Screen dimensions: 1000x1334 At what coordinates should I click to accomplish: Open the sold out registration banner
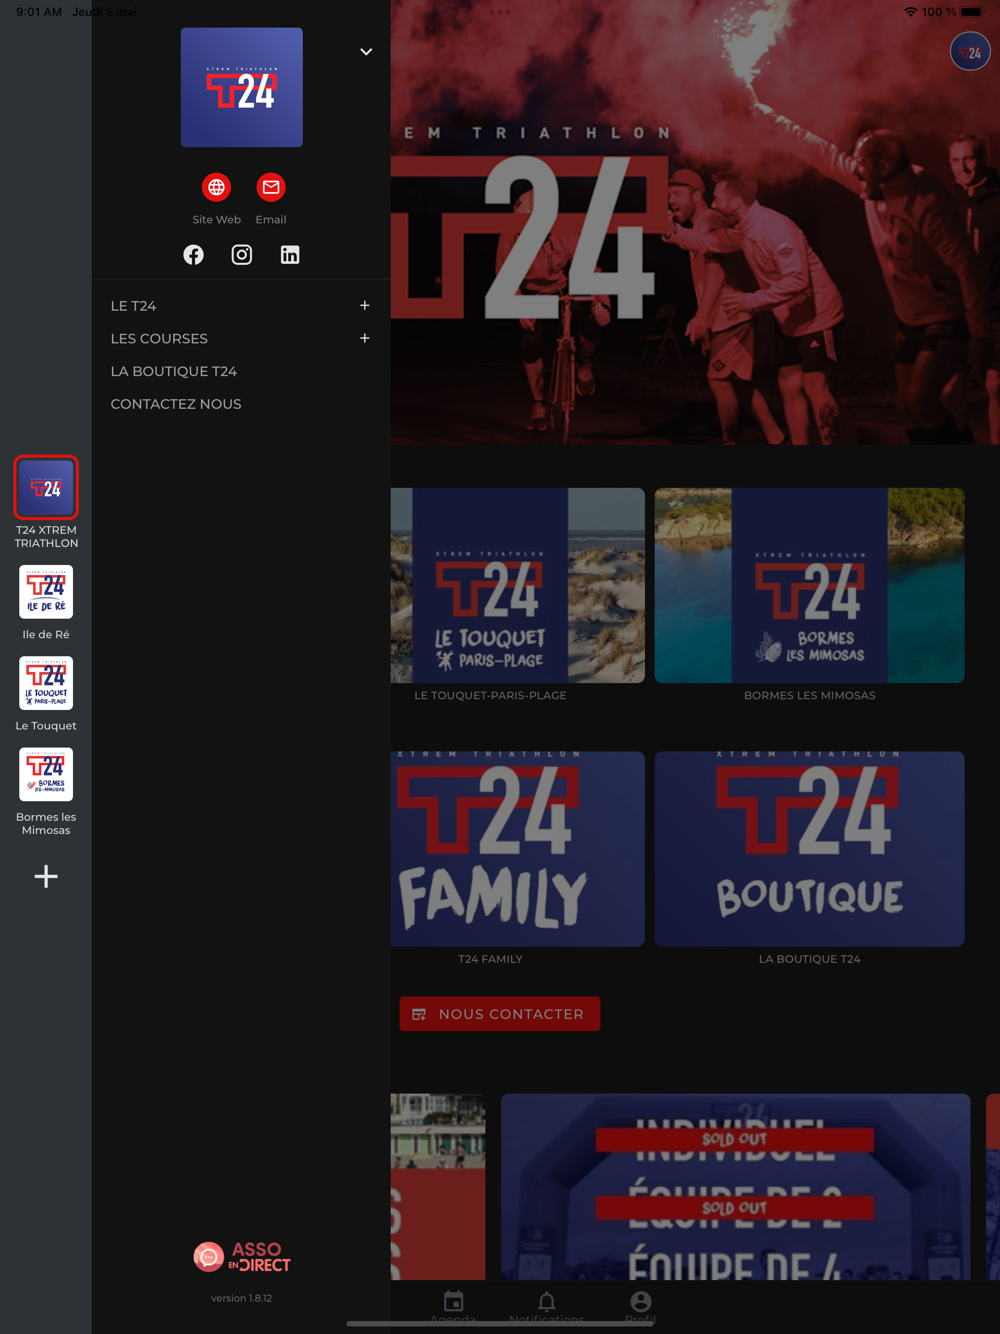735,1186
